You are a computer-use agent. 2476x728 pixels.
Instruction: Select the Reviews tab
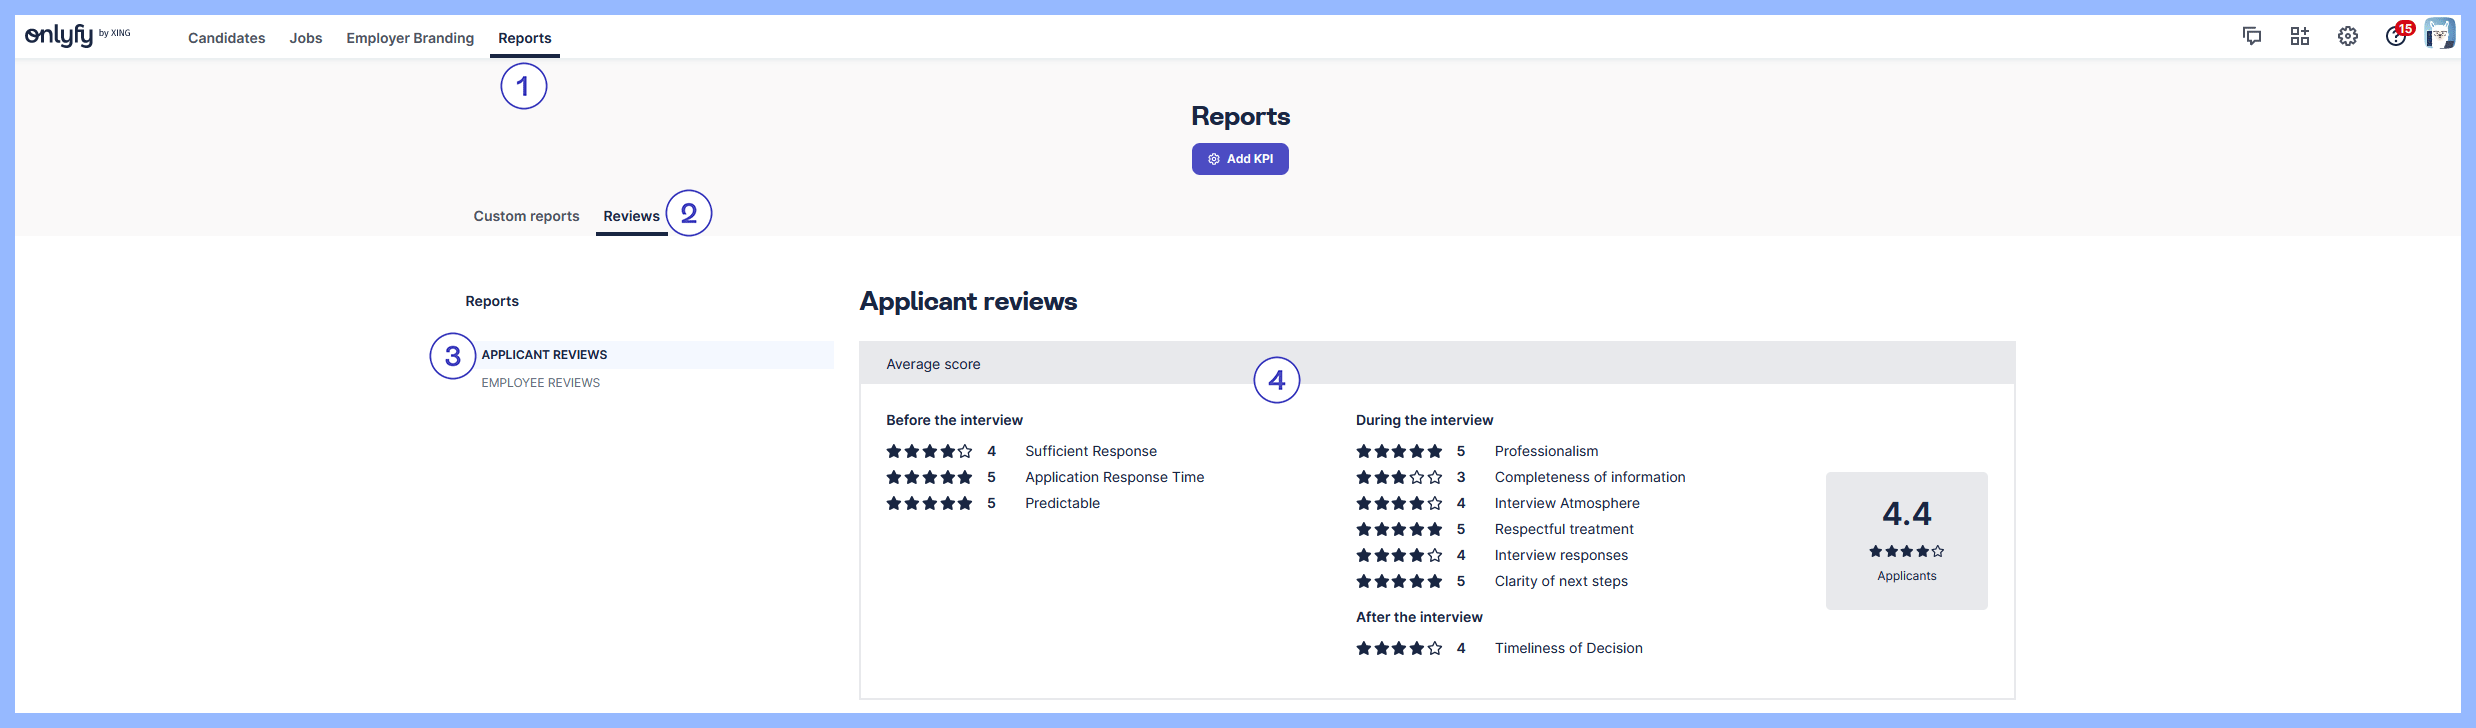(x=631, y=216)
